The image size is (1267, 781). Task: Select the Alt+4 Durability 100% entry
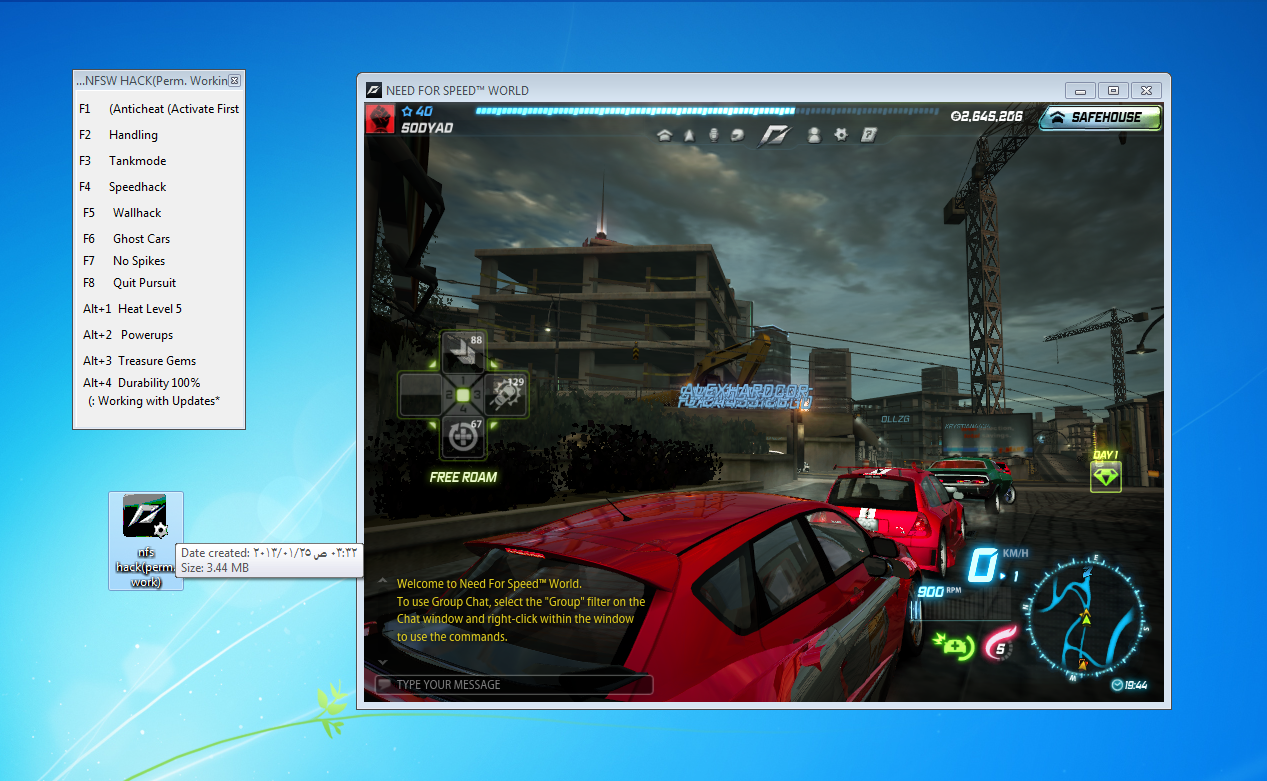(141, 383)
